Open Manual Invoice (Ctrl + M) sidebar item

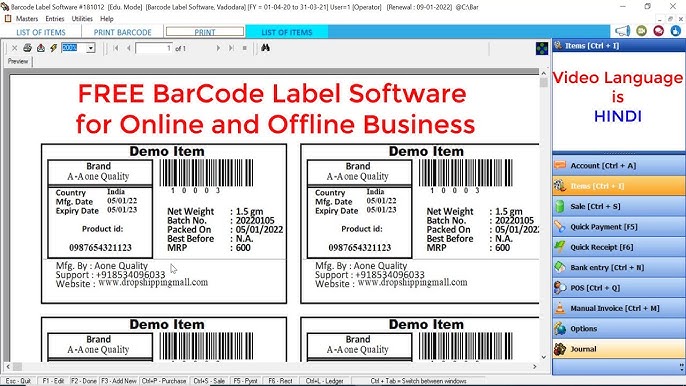pos(619,308)
